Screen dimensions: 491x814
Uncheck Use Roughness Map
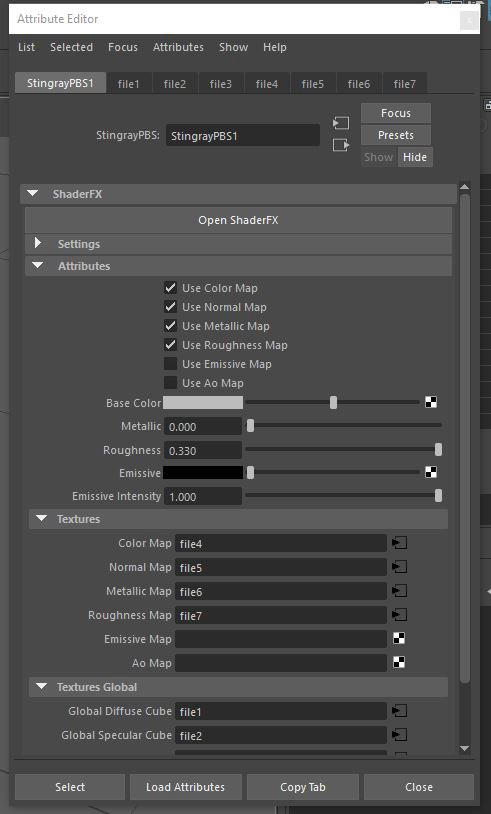click(170, 345)
